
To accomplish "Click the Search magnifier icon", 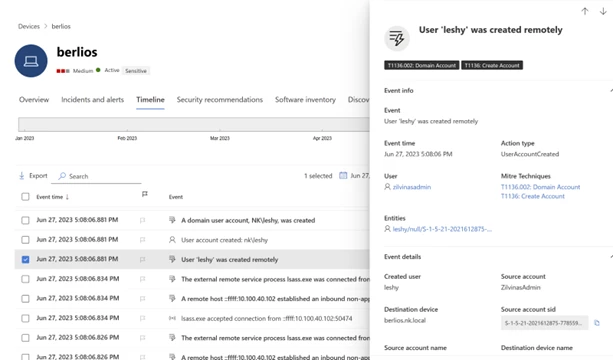I will coord(62,176).
